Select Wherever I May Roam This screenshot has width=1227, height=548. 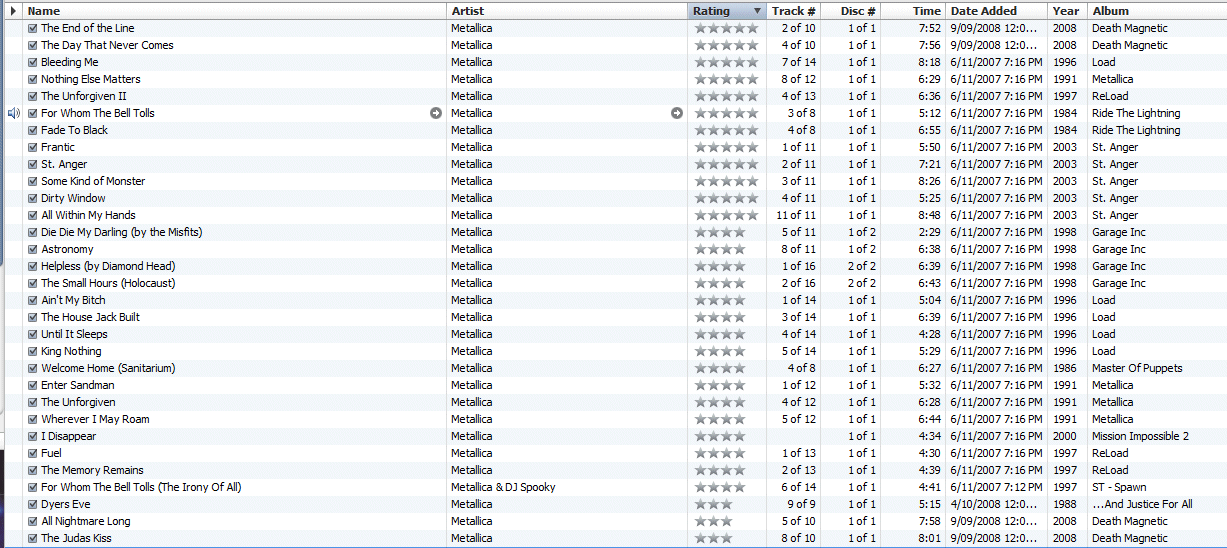[x=95, y=419]
